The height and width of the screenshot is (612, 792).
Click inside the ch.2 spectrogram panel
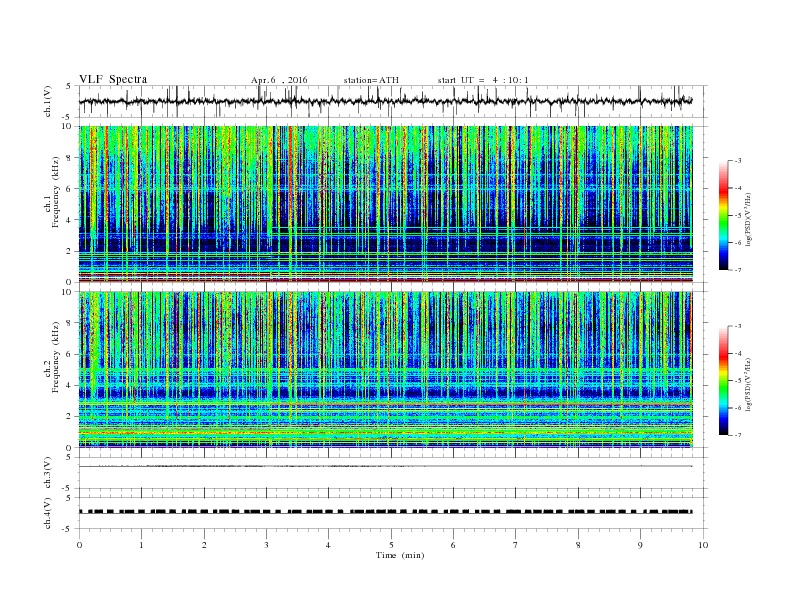click(386, 369)
